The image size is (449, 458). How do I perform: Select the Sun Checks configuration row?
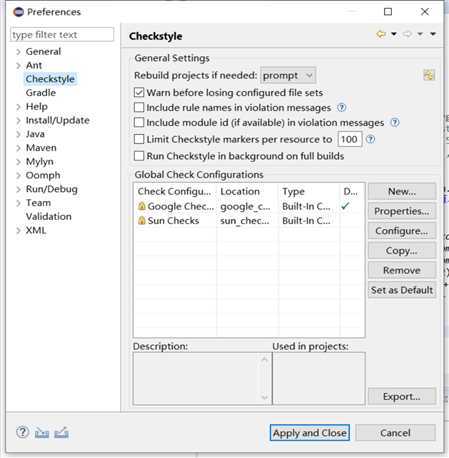[249, 221]
